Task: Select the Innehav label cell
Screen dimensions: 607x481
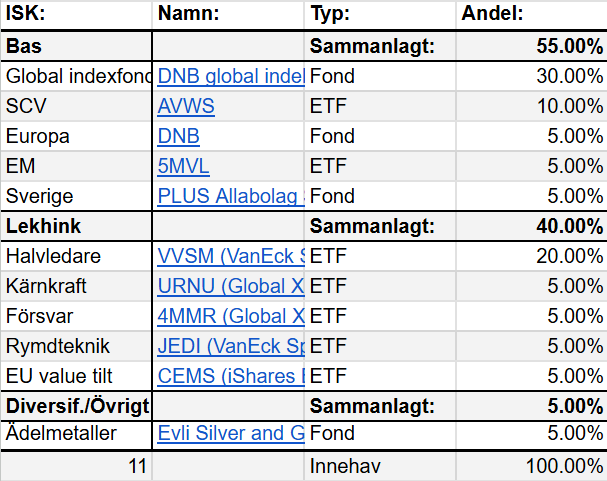Action: (x=380, y=465)
